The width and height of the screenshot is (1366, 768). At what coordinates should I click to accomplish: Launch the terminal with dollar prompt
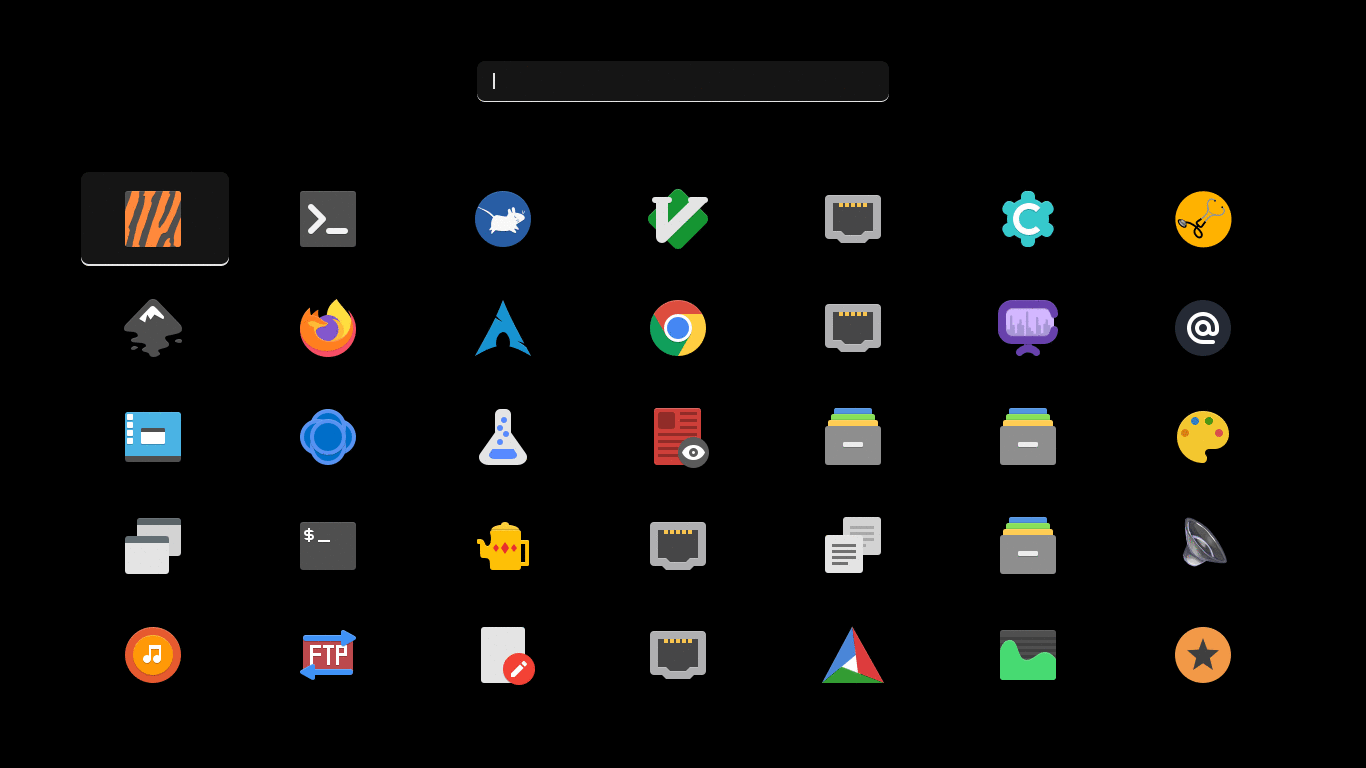[x=328, y=546]
